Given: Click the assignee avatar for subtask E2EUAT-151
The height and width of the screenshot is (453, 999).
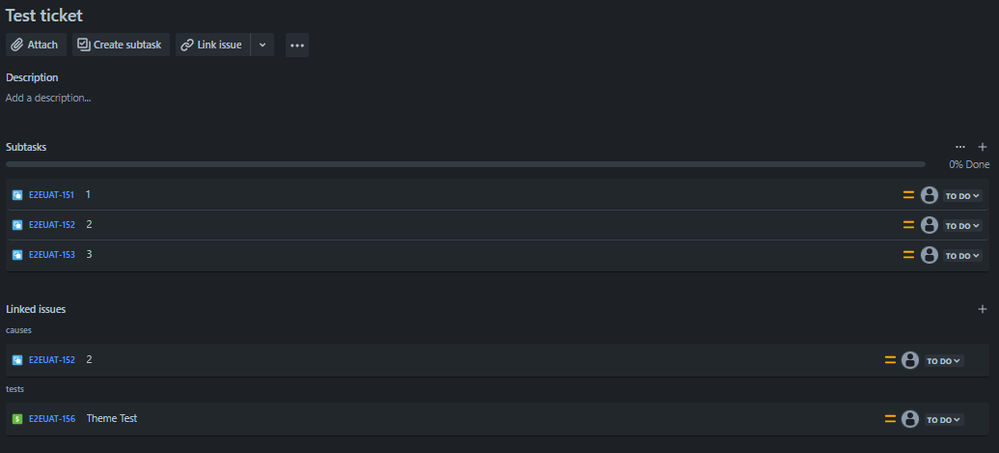Looking at the screenshot, I should point(929,195).
